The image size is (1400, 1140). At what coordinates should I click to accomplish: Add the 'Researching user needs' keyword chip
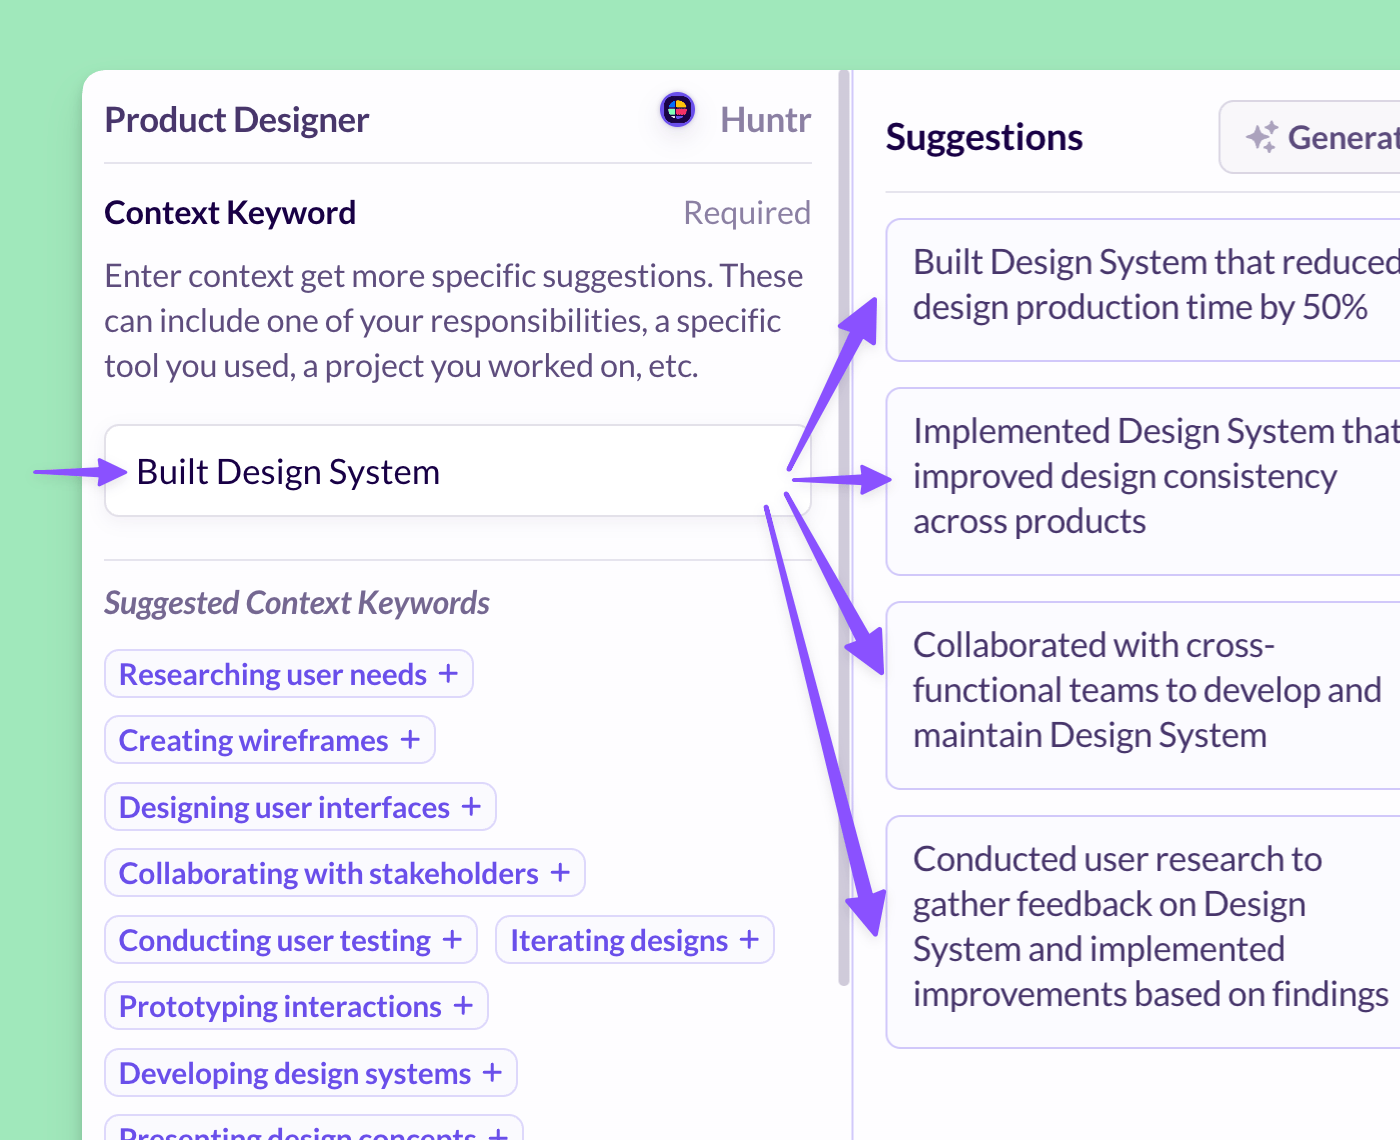click(x=273, y=675)
